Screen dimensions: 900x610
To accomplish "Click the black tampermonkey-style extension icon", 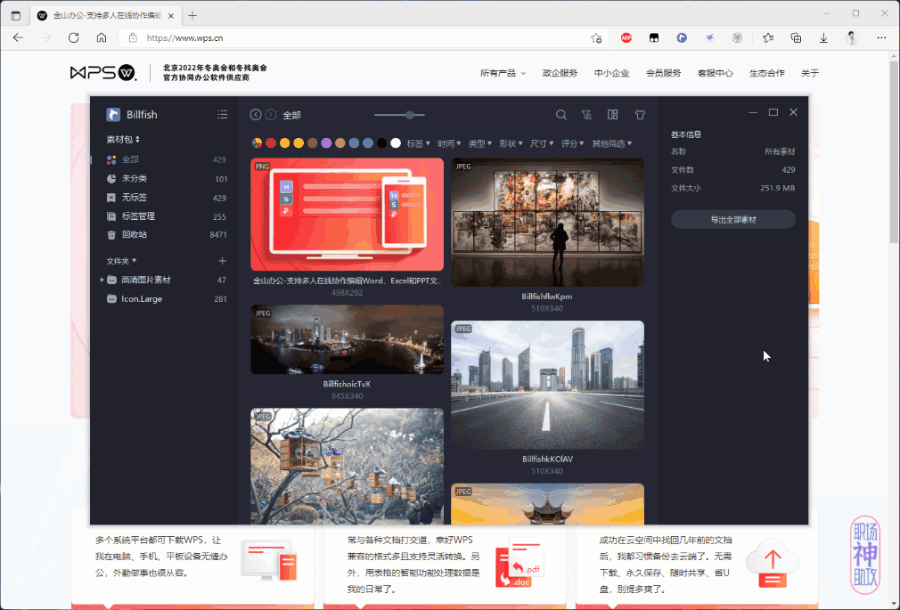I will 654,38.
